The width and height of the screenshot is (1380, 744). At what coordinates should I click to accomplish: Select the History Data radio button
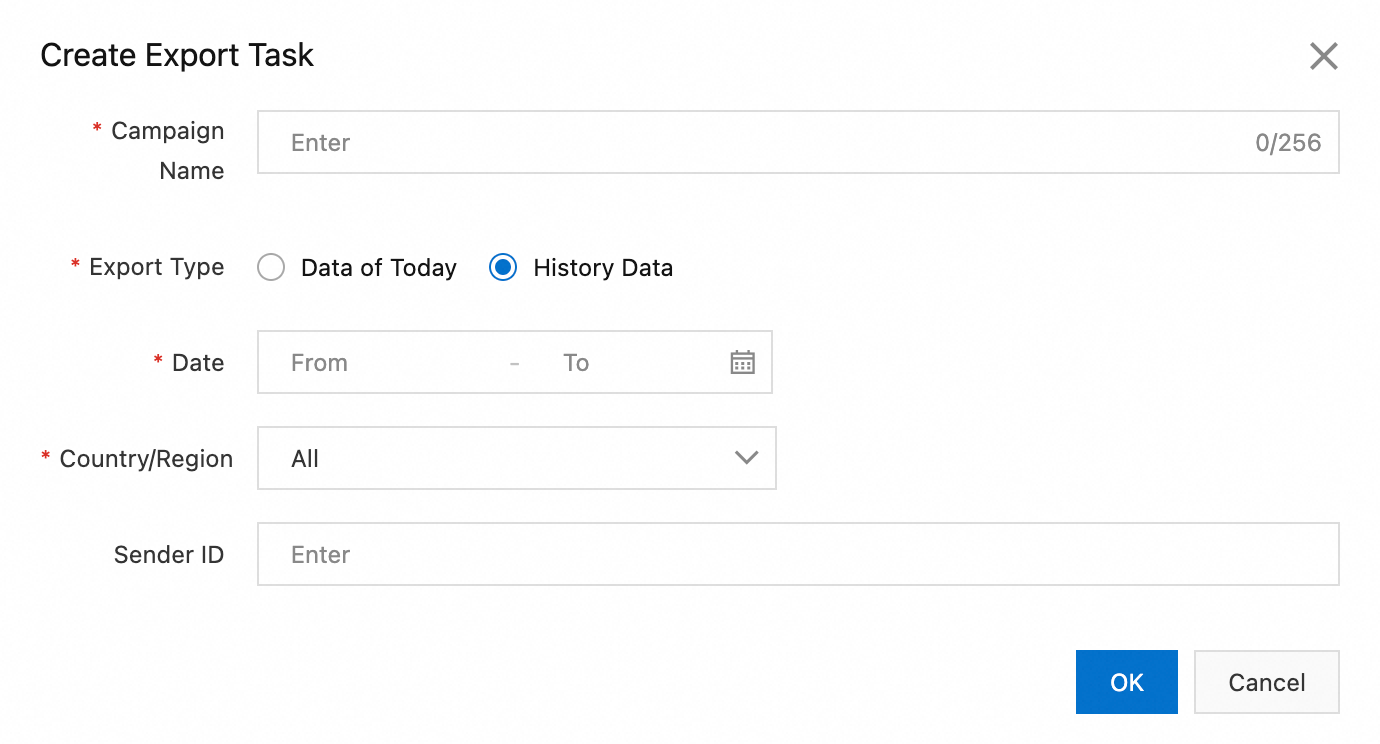(x=503, y=268)
